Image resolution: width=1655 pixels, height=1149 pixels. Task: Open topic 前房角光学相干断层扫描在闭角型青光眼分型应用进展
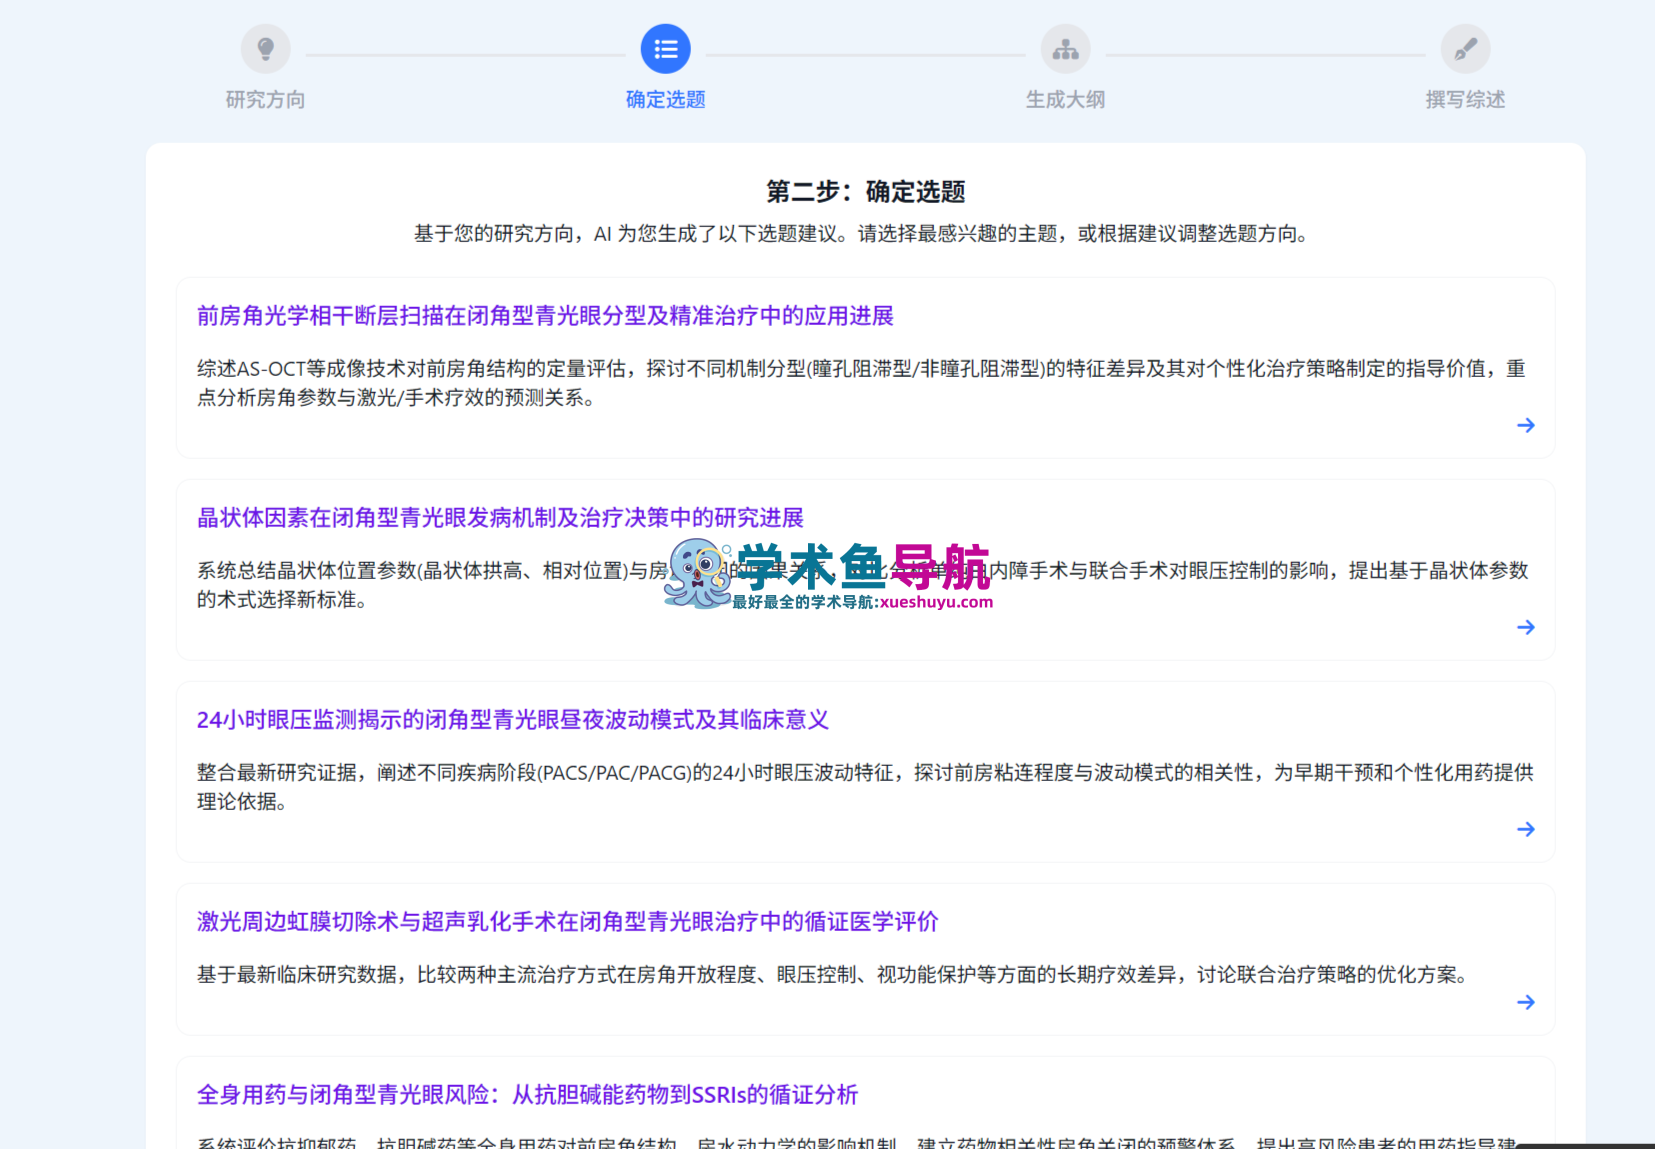click(546, 316)
